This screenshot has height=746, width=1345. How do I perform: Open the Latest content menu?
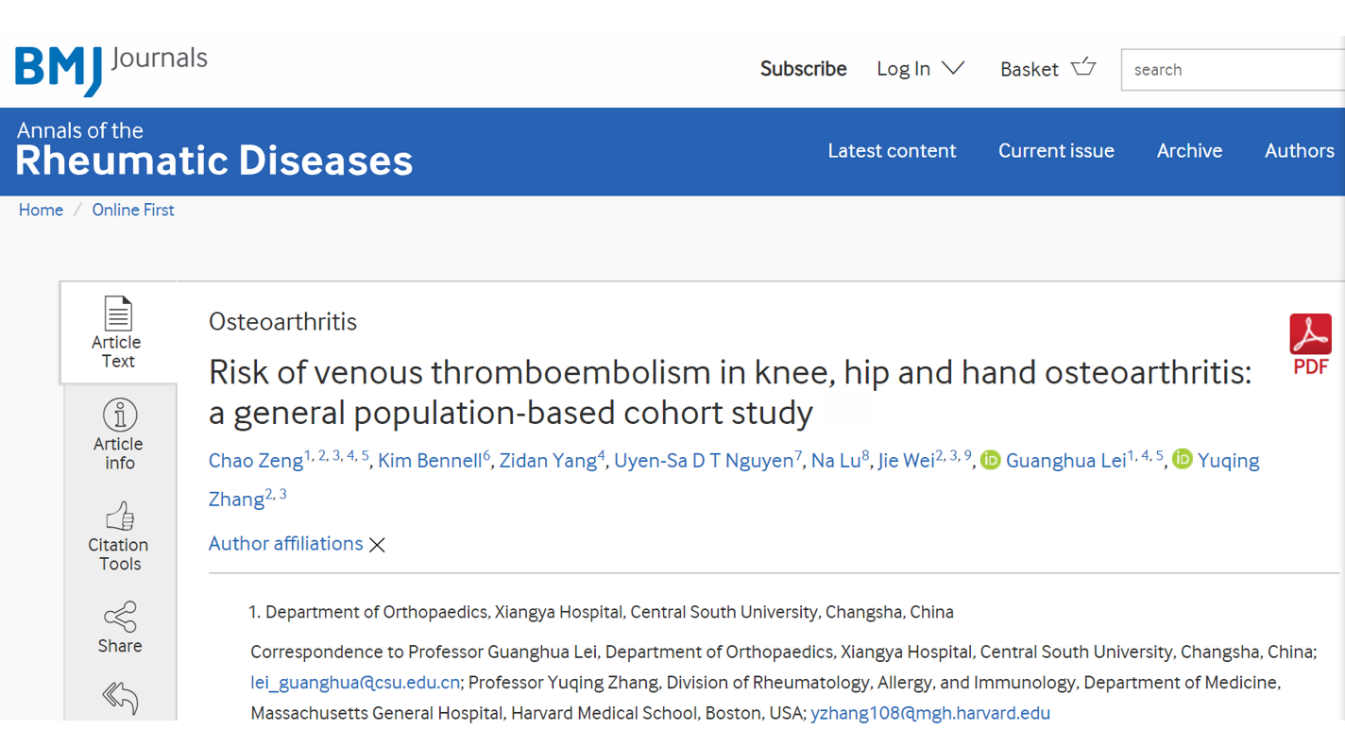tap(892, 151)
